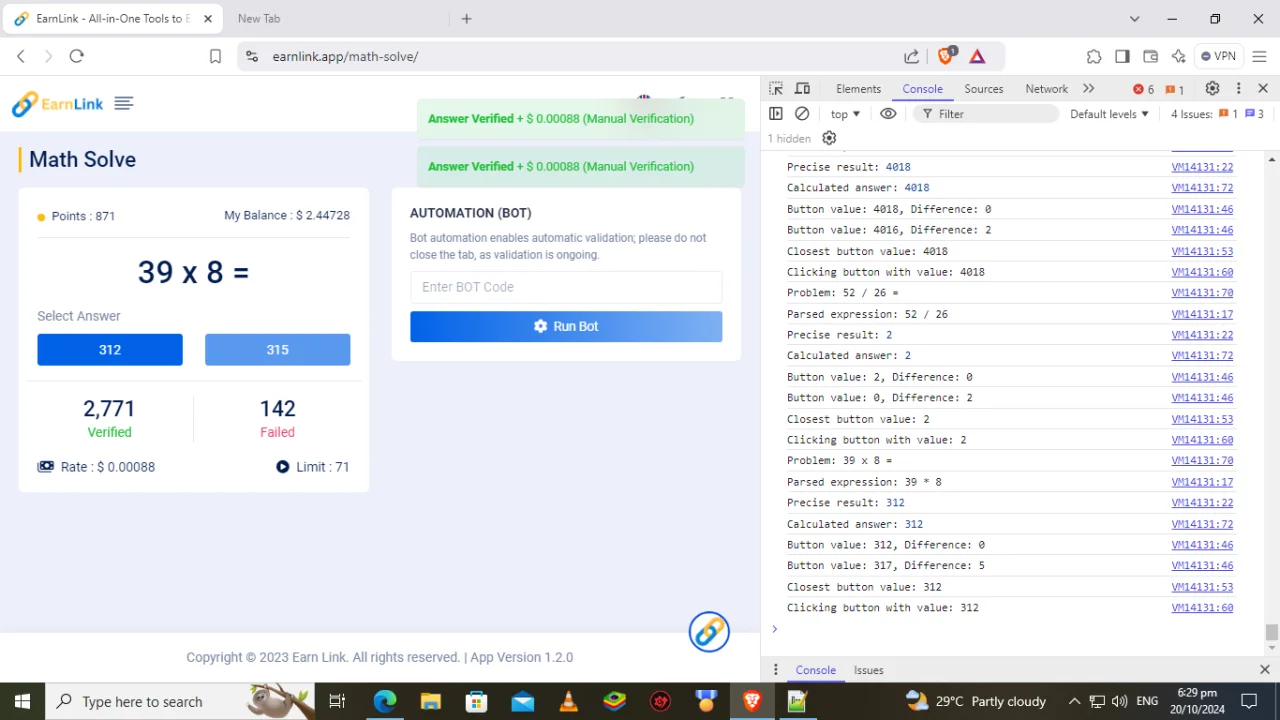
Task: Share this page from the address bar
Action: pyautogui.click(x=912, y=56)
